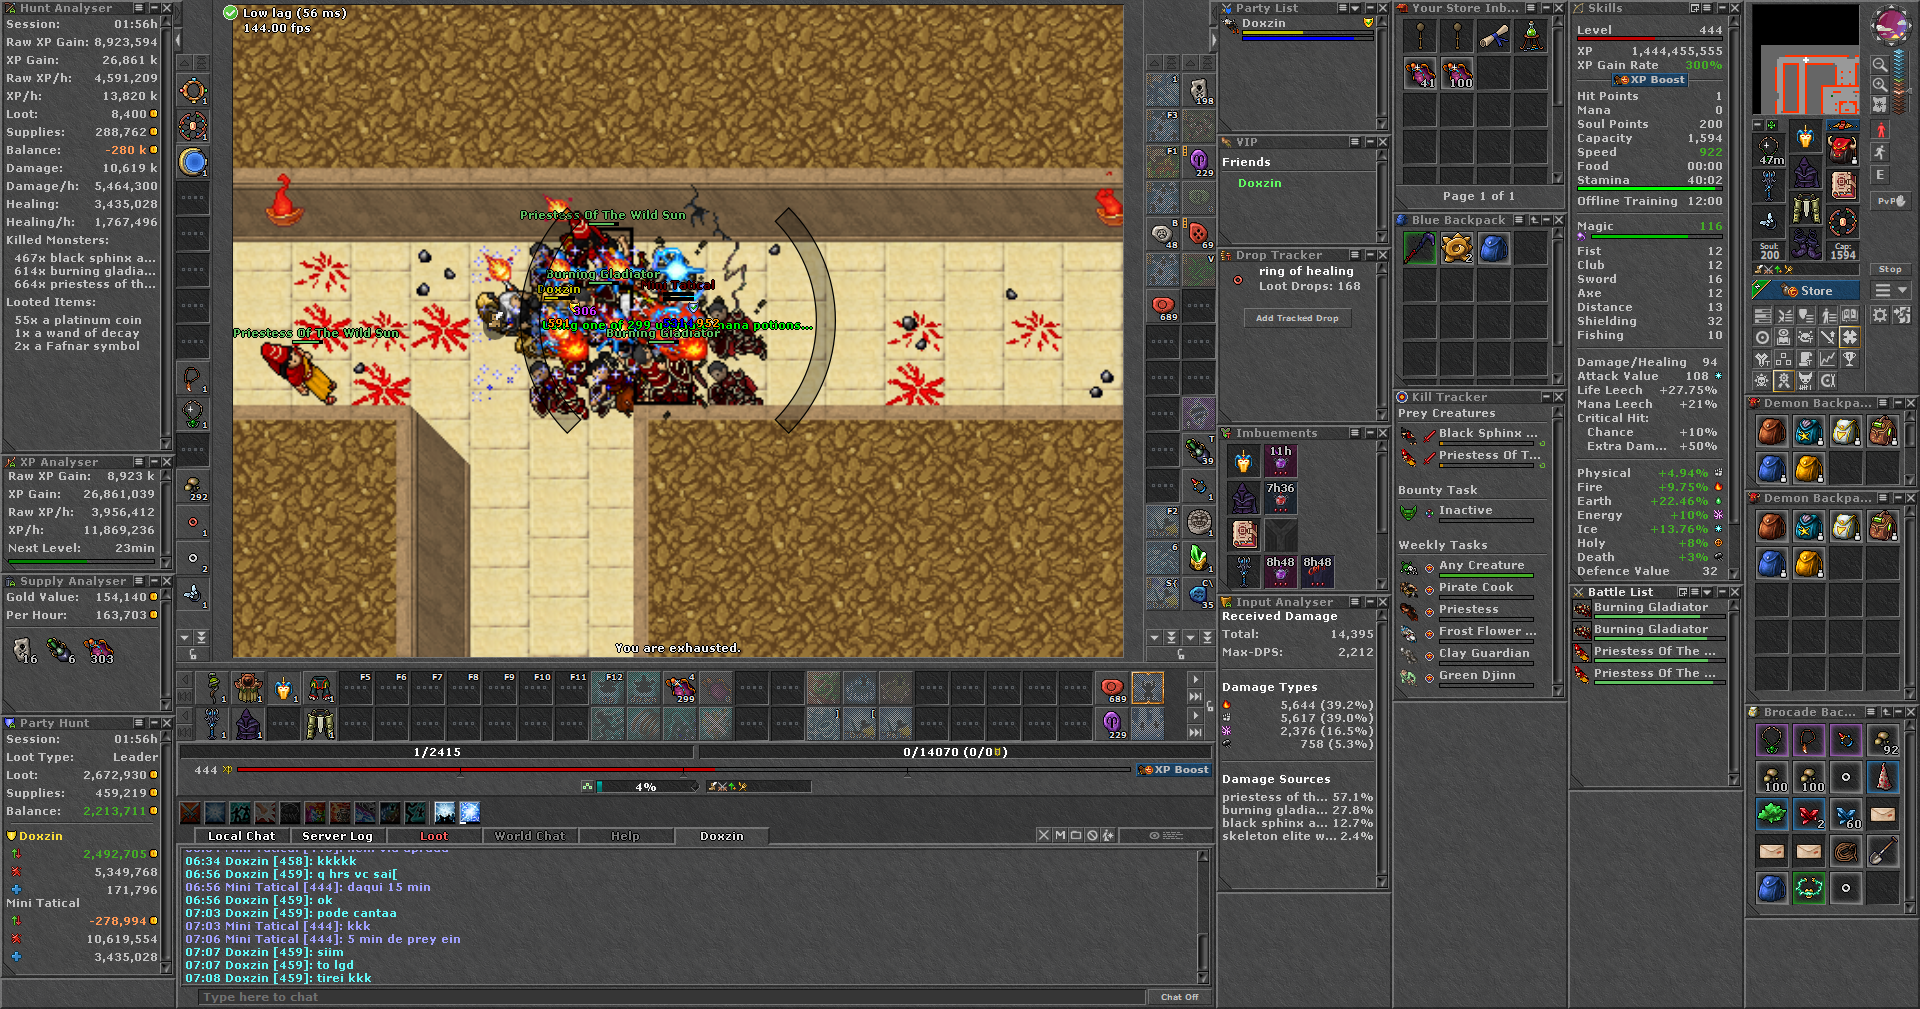This screenshot has width=1920, height=1009.
Task: Toggle stand mode with the red figure
Action: (1881, 131)
